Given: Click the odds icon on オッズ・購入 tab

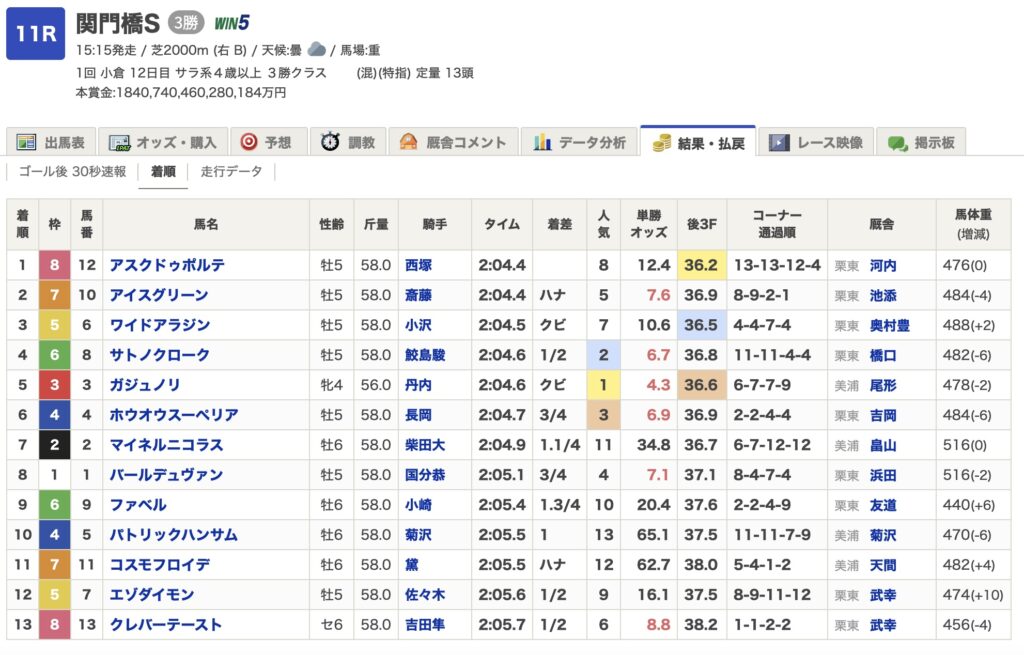Looking at the screenshot, I should tap(120, 142).
